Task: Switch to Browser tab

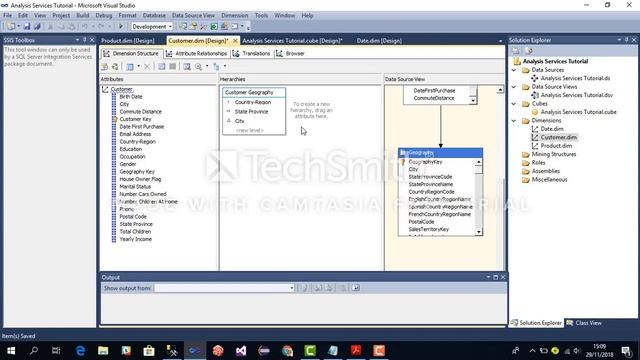Action: tap(291, 53)
